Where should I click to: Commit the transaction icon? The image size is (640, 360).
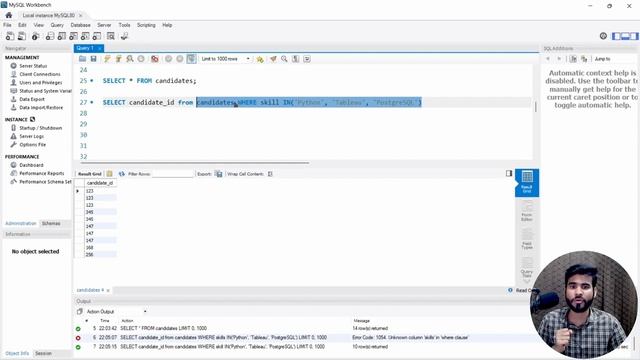168,59
